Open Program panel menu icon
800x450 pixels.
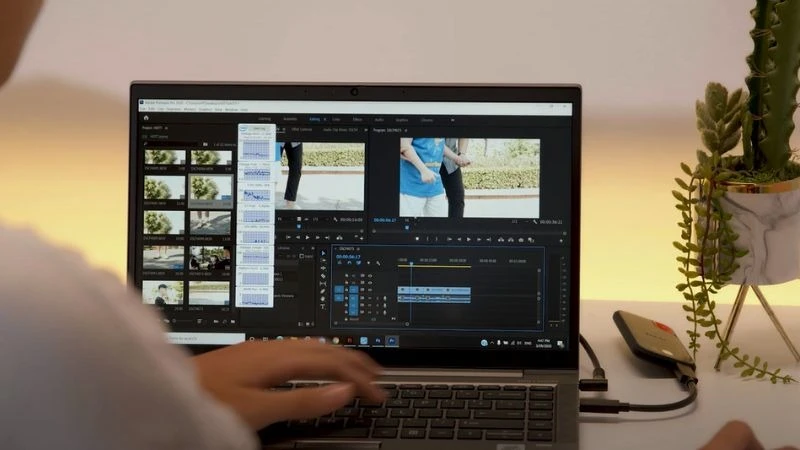point(406,131)
